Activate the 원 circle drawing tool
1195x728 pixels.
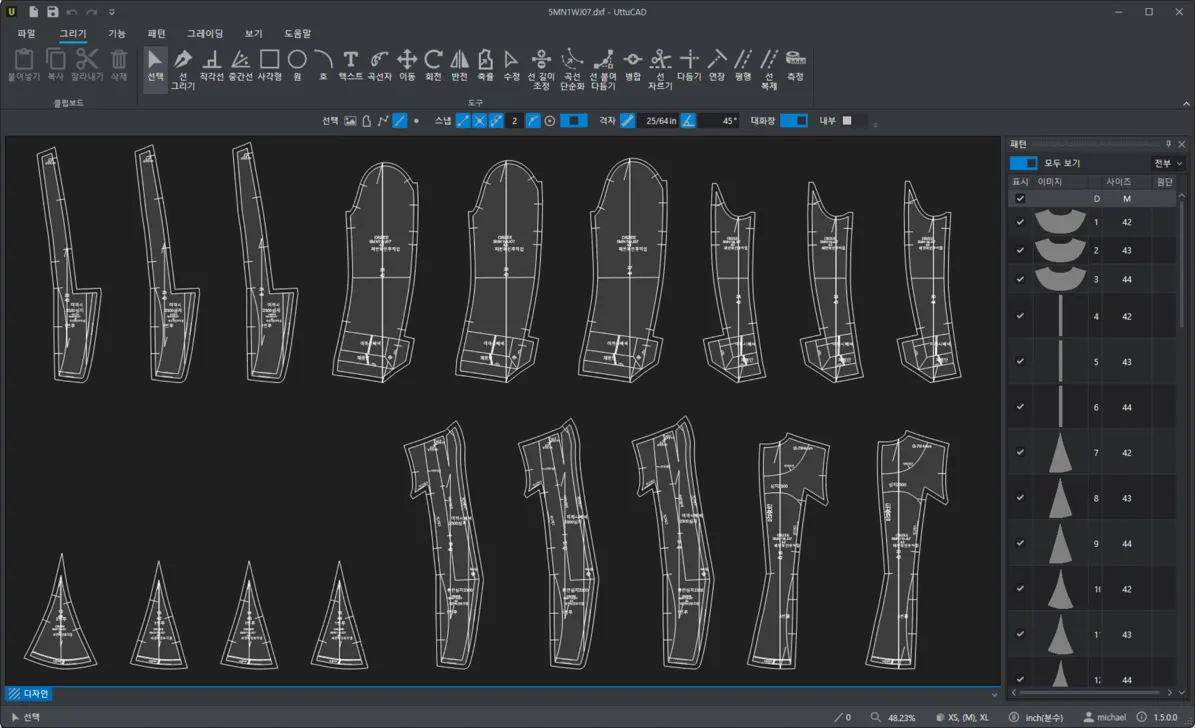297,65
